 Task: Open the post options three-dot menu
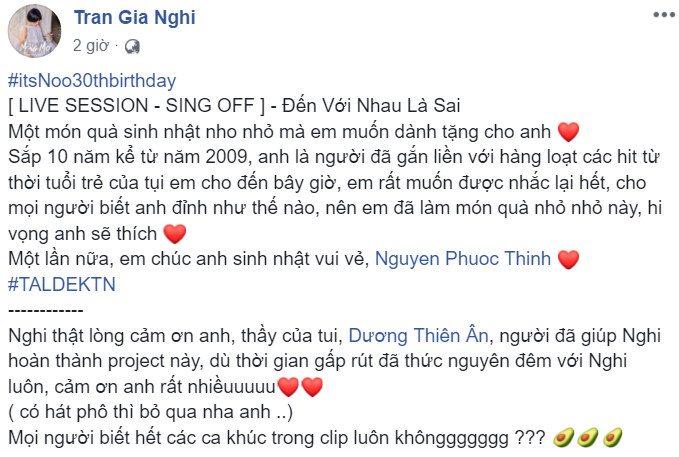click(664, 15)
